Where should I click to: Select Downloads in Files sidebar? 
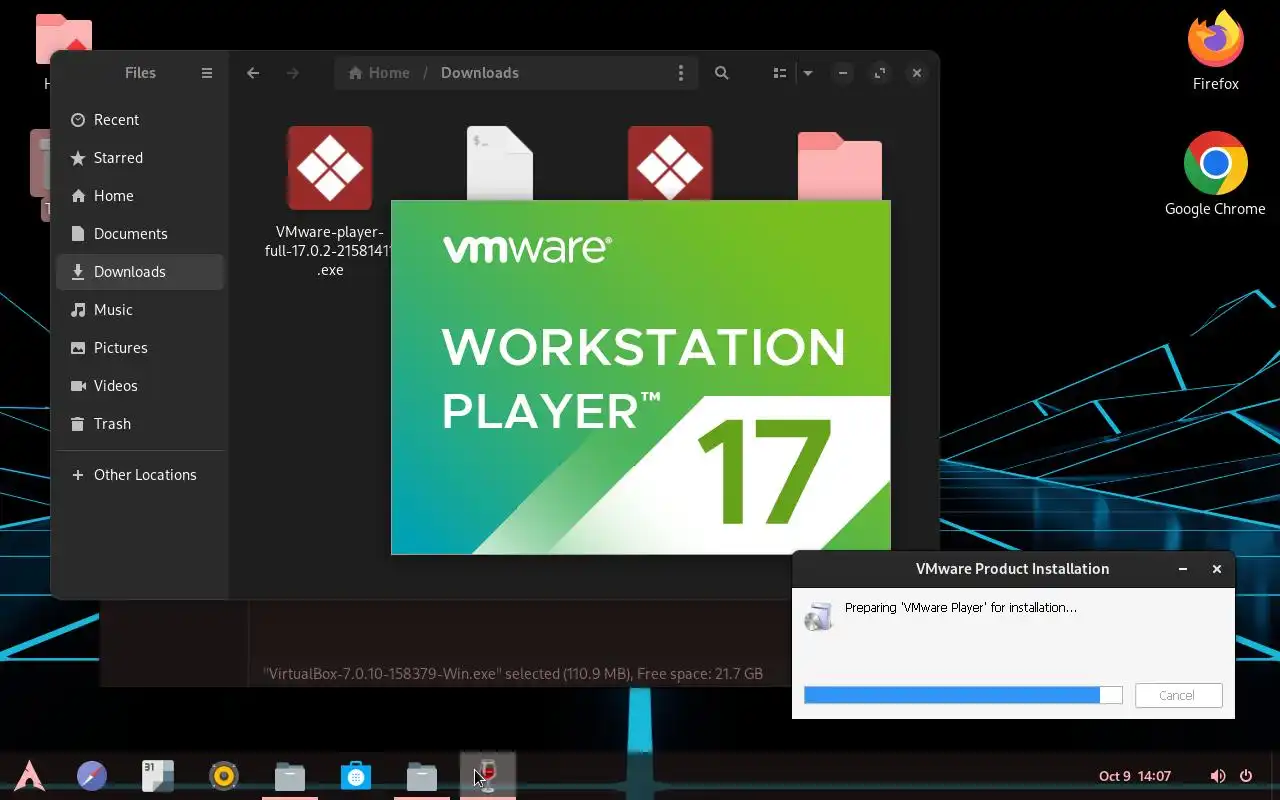coord(140,272)
